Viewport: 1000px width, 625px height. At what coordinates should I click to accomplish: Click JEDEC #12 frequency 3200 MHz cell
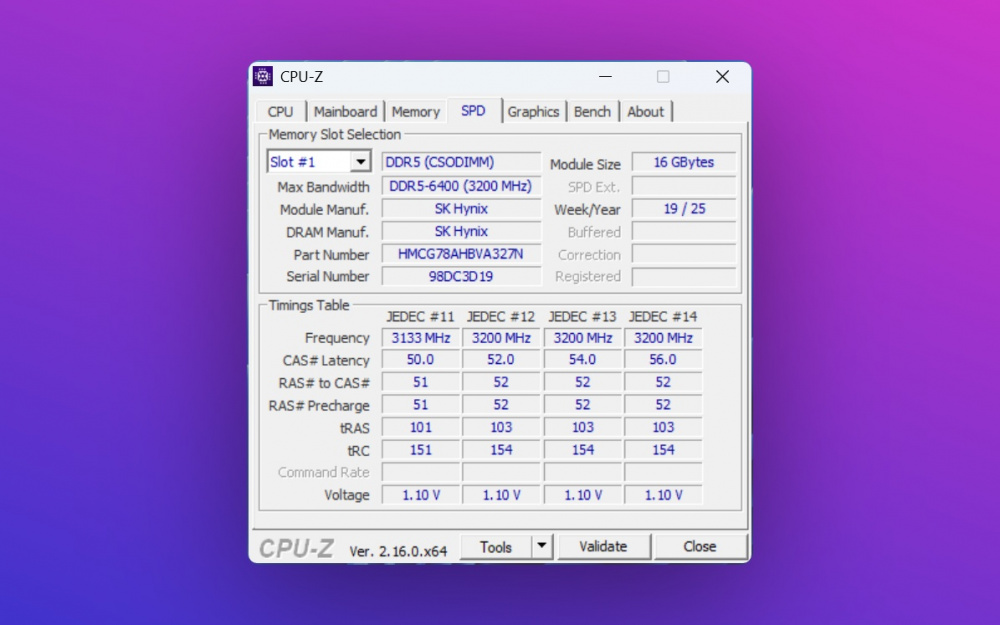(501, 338)
